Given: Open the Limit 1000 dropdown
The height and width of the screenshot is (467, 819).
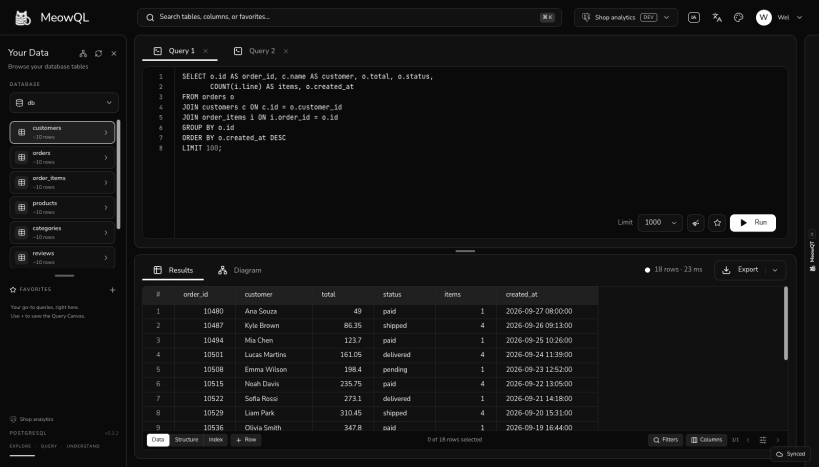Looking at the screenshot, I should coord(660,223).
